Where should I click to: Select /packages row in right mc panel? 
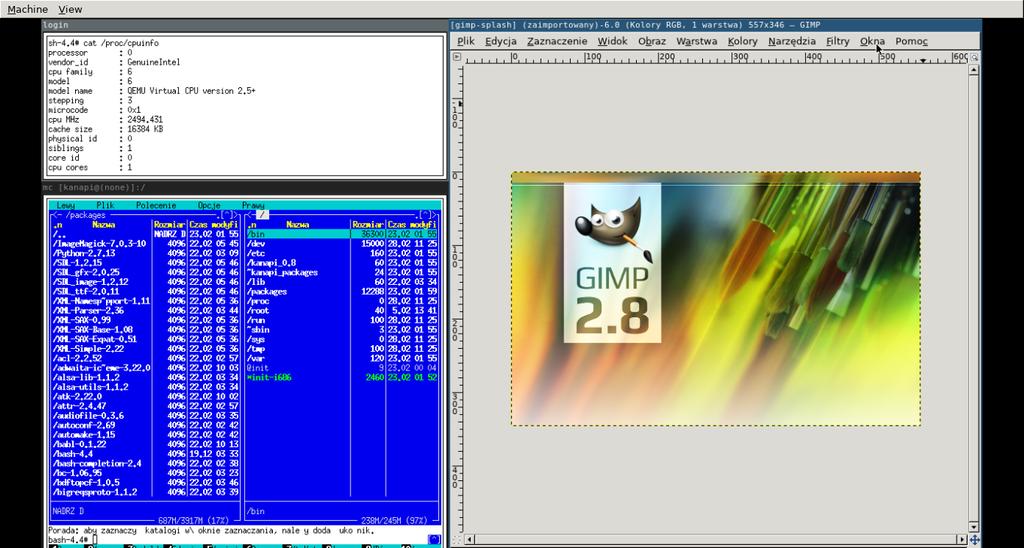click(342, 291)
